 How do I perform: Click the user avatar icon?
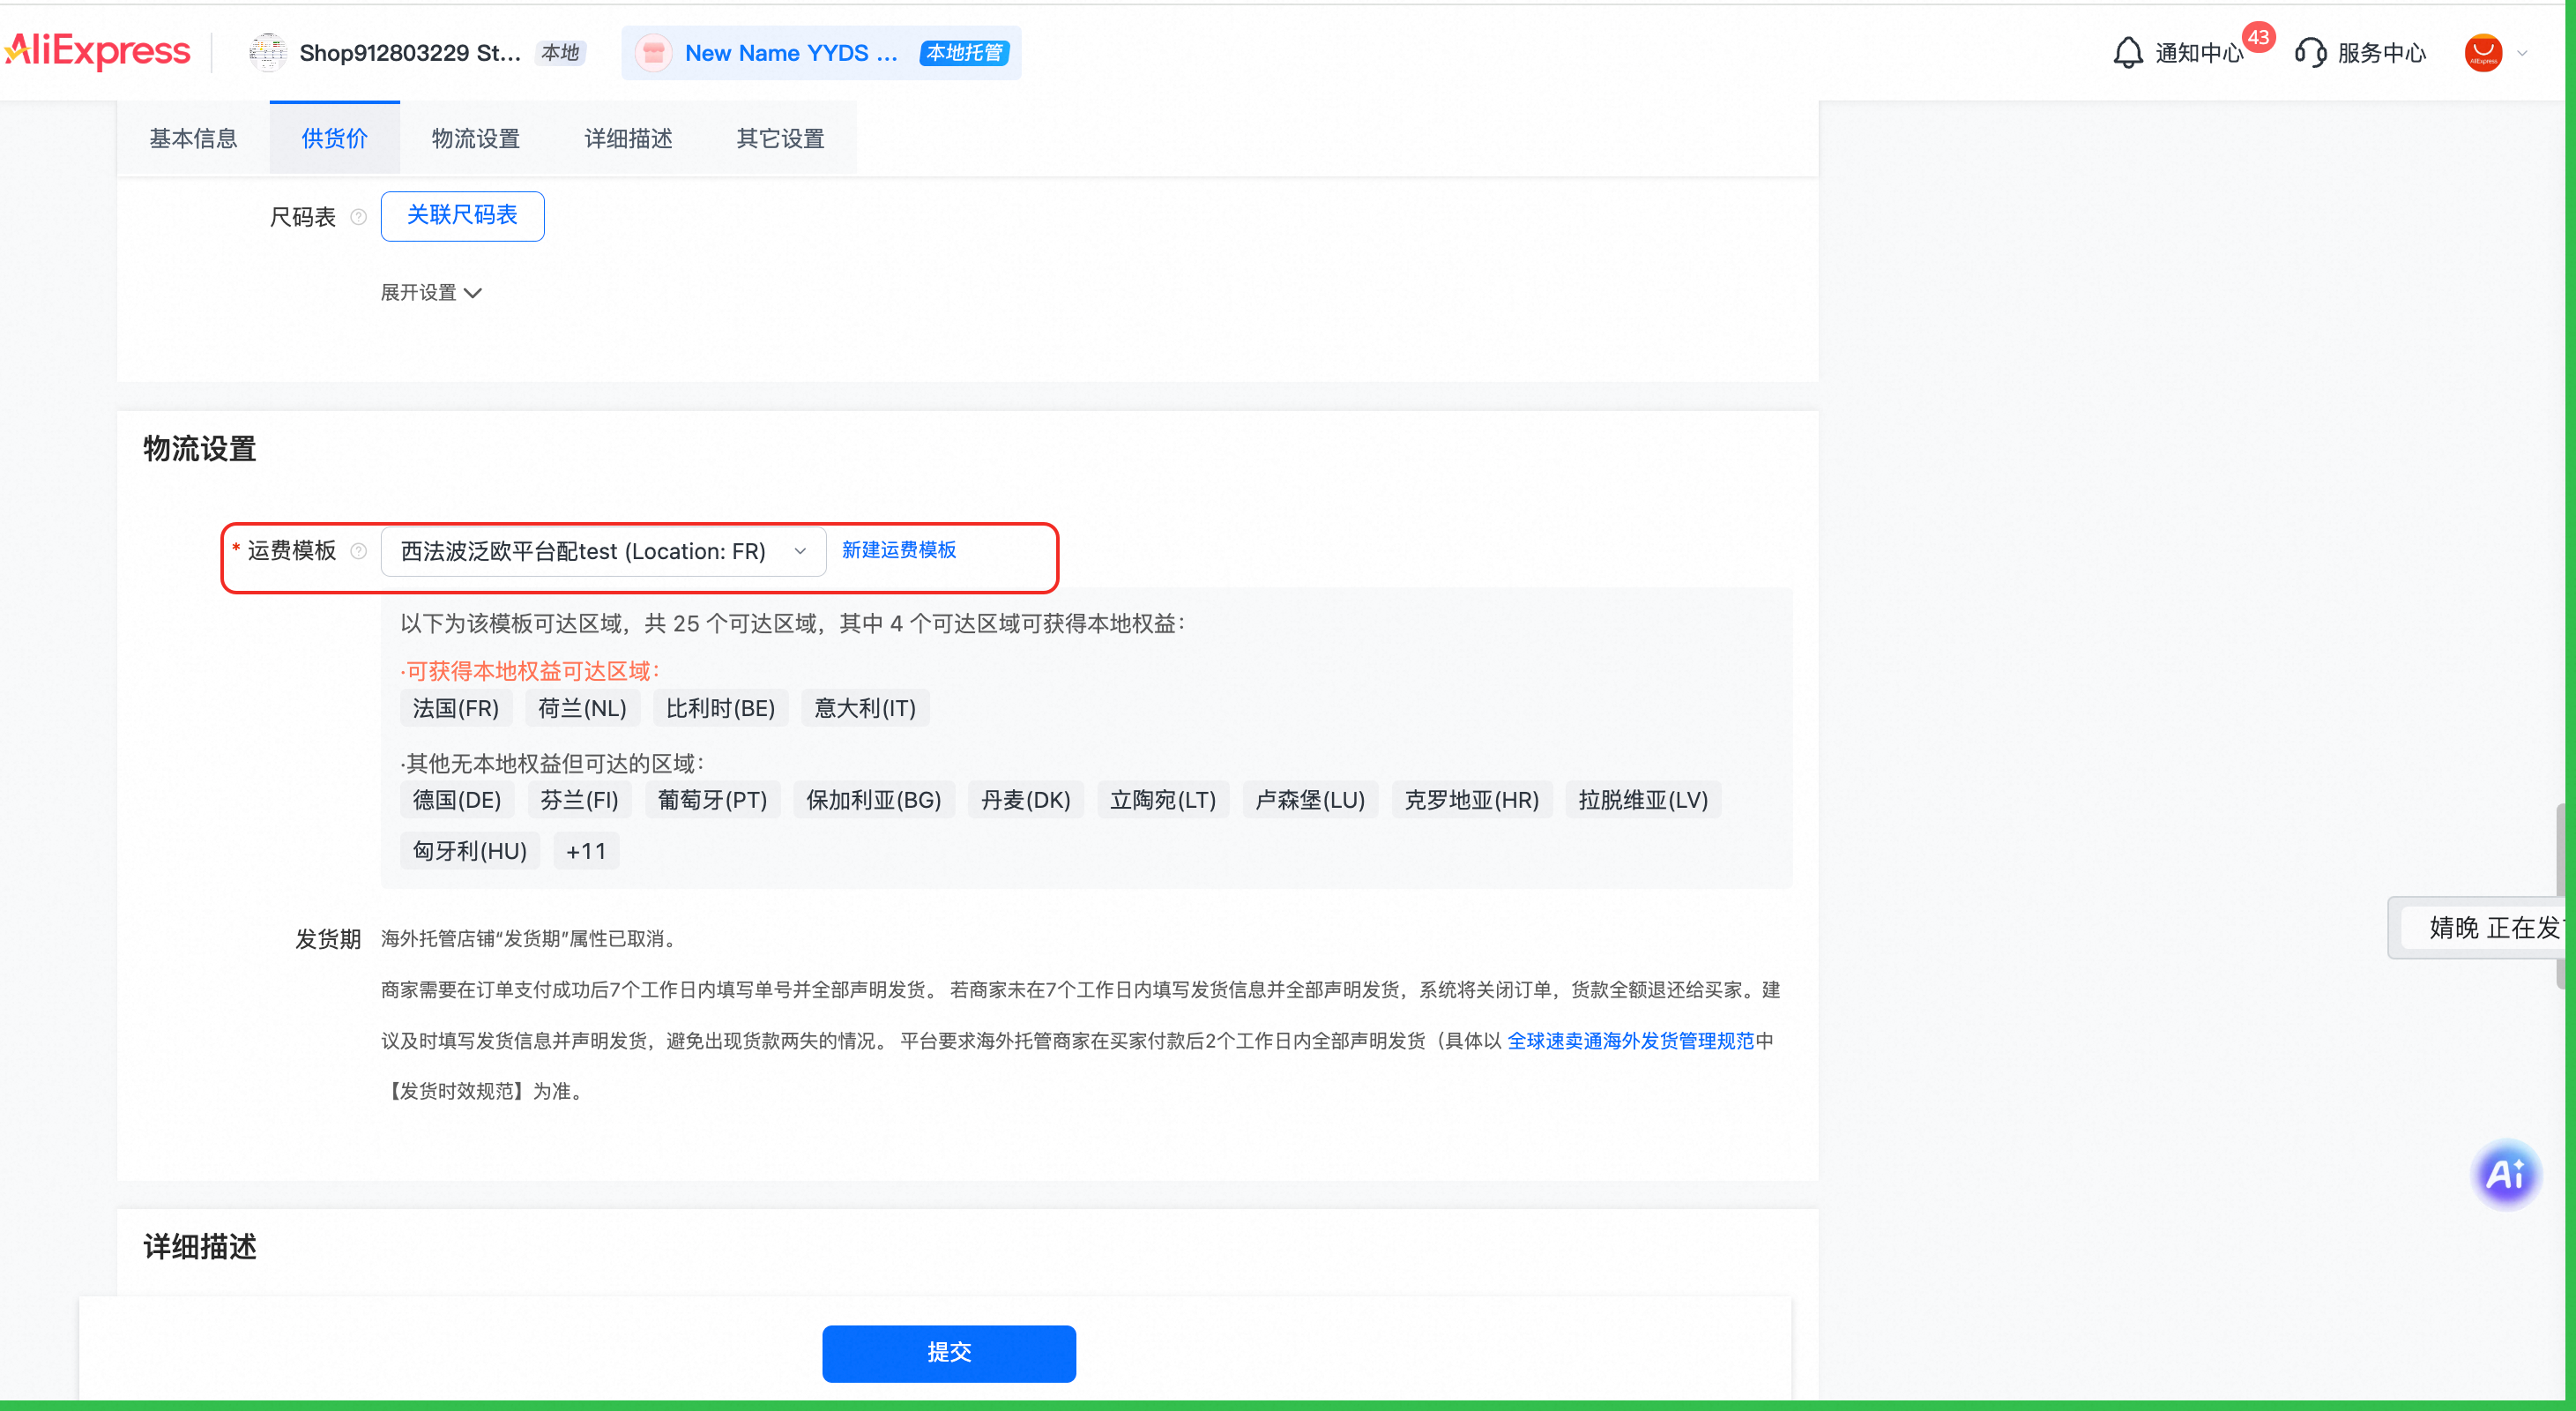(2483, 52)
